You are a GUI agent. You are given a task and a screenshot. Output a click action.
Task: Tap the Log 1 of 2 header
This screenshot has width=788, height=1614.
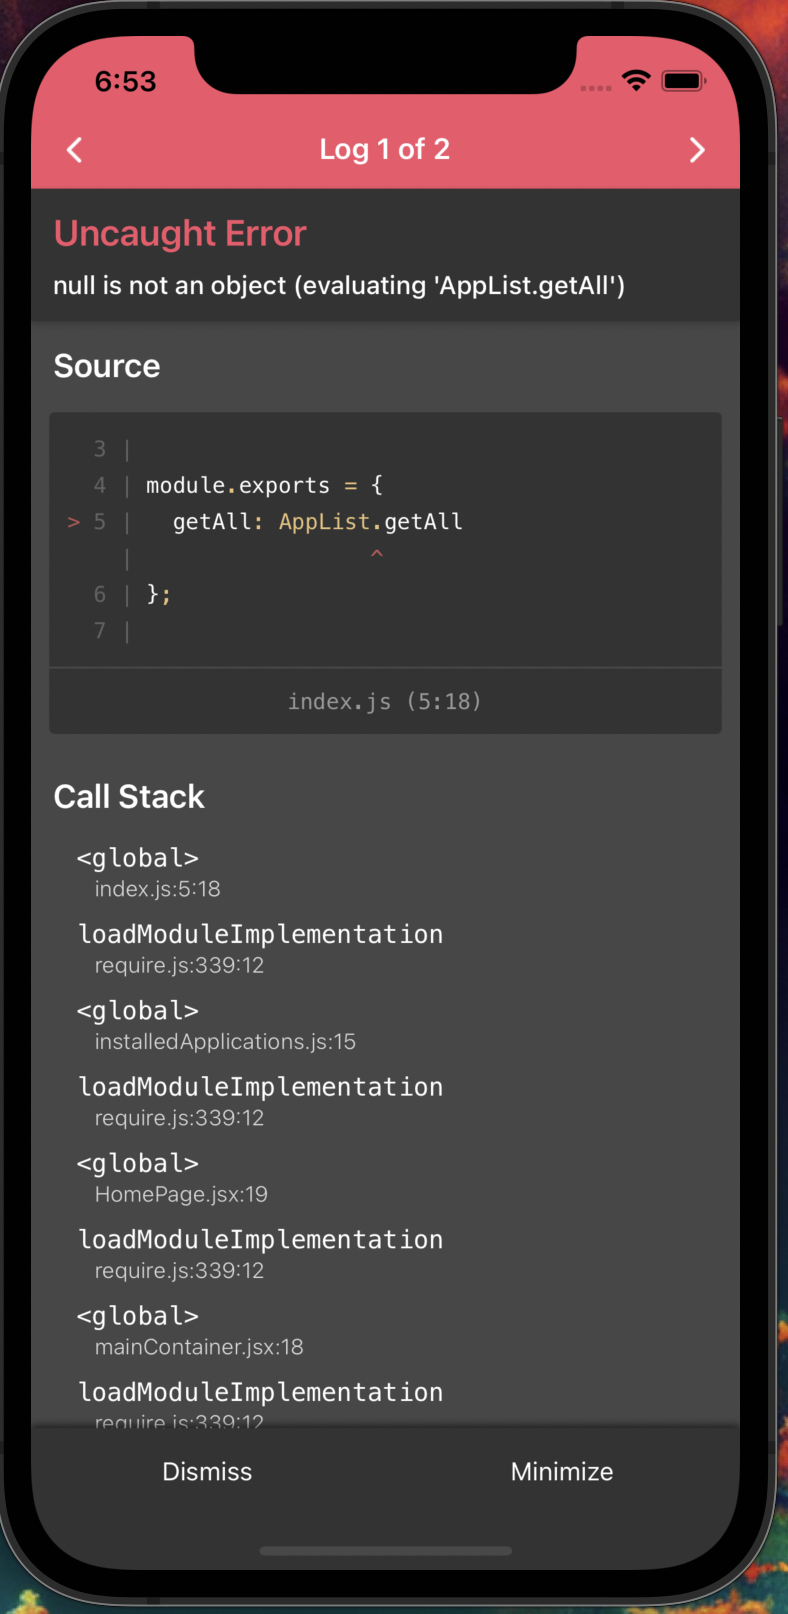pos(385,149)
